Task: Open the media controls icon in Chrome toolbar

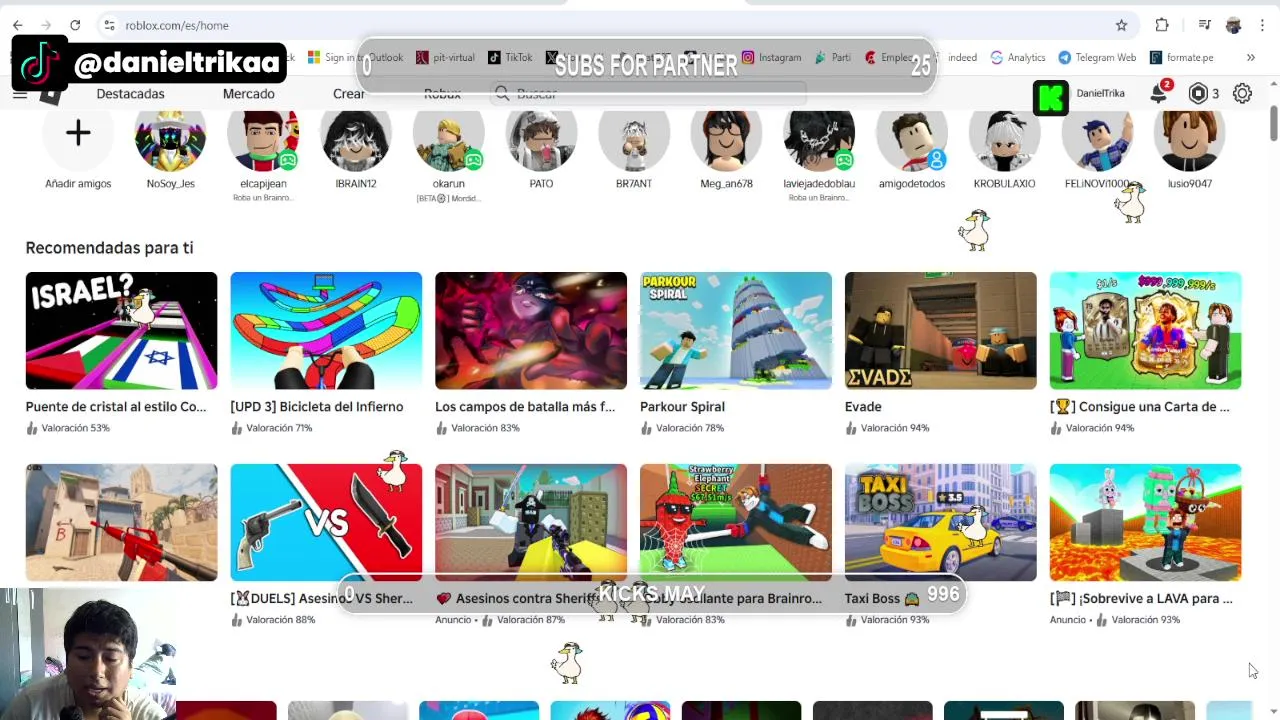Action: point(1207,25)
